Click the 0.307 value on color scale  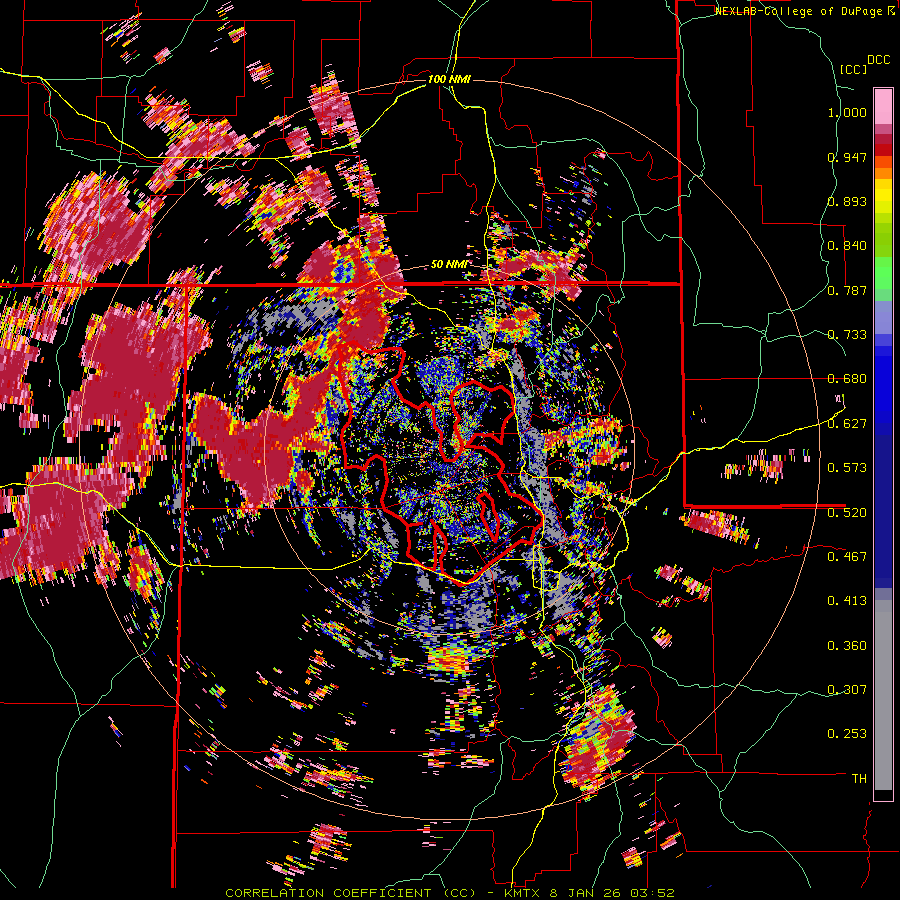click(x=847, y=690)
